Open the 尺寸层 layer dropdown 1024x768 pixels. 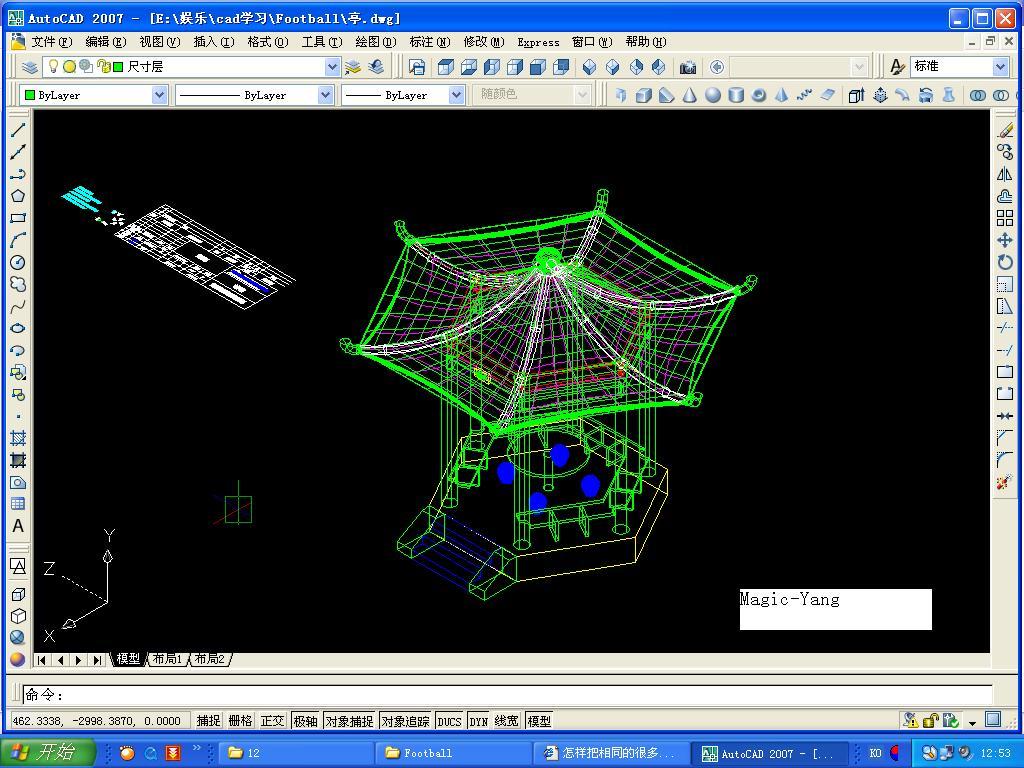pos(332,67)
